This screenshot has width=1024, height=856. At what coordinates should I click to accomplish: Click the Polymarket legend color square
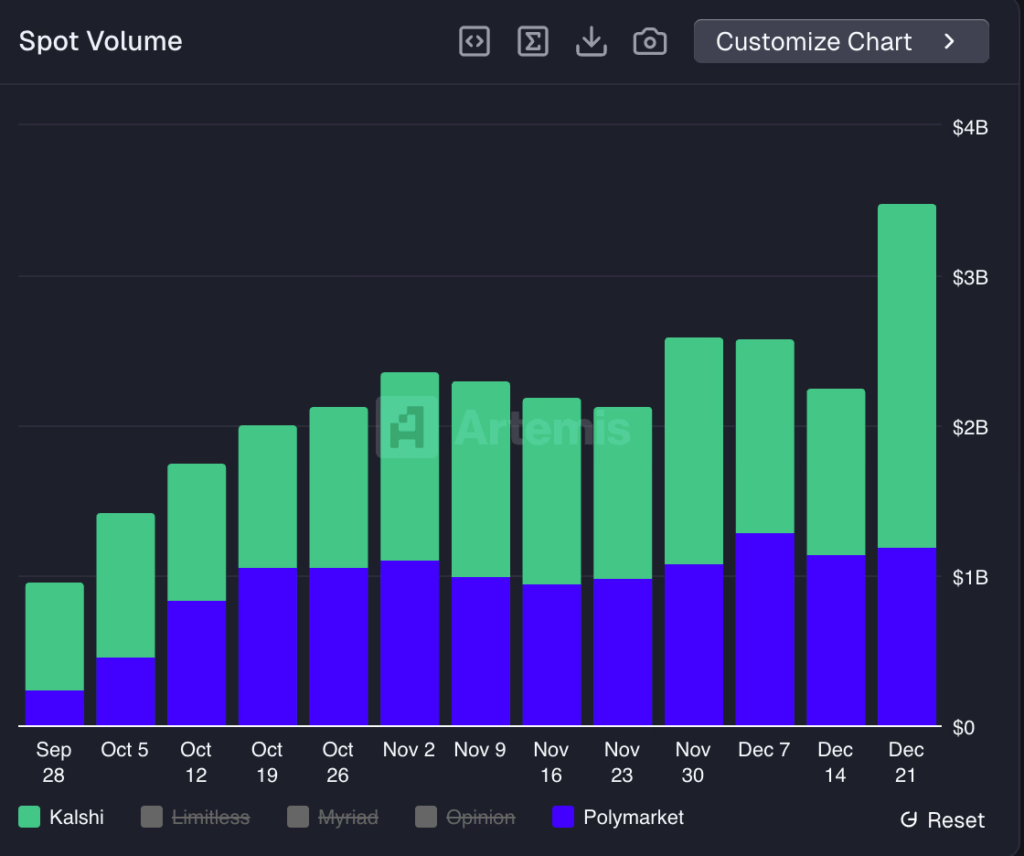pyautogui.click(x=565, y=817)
